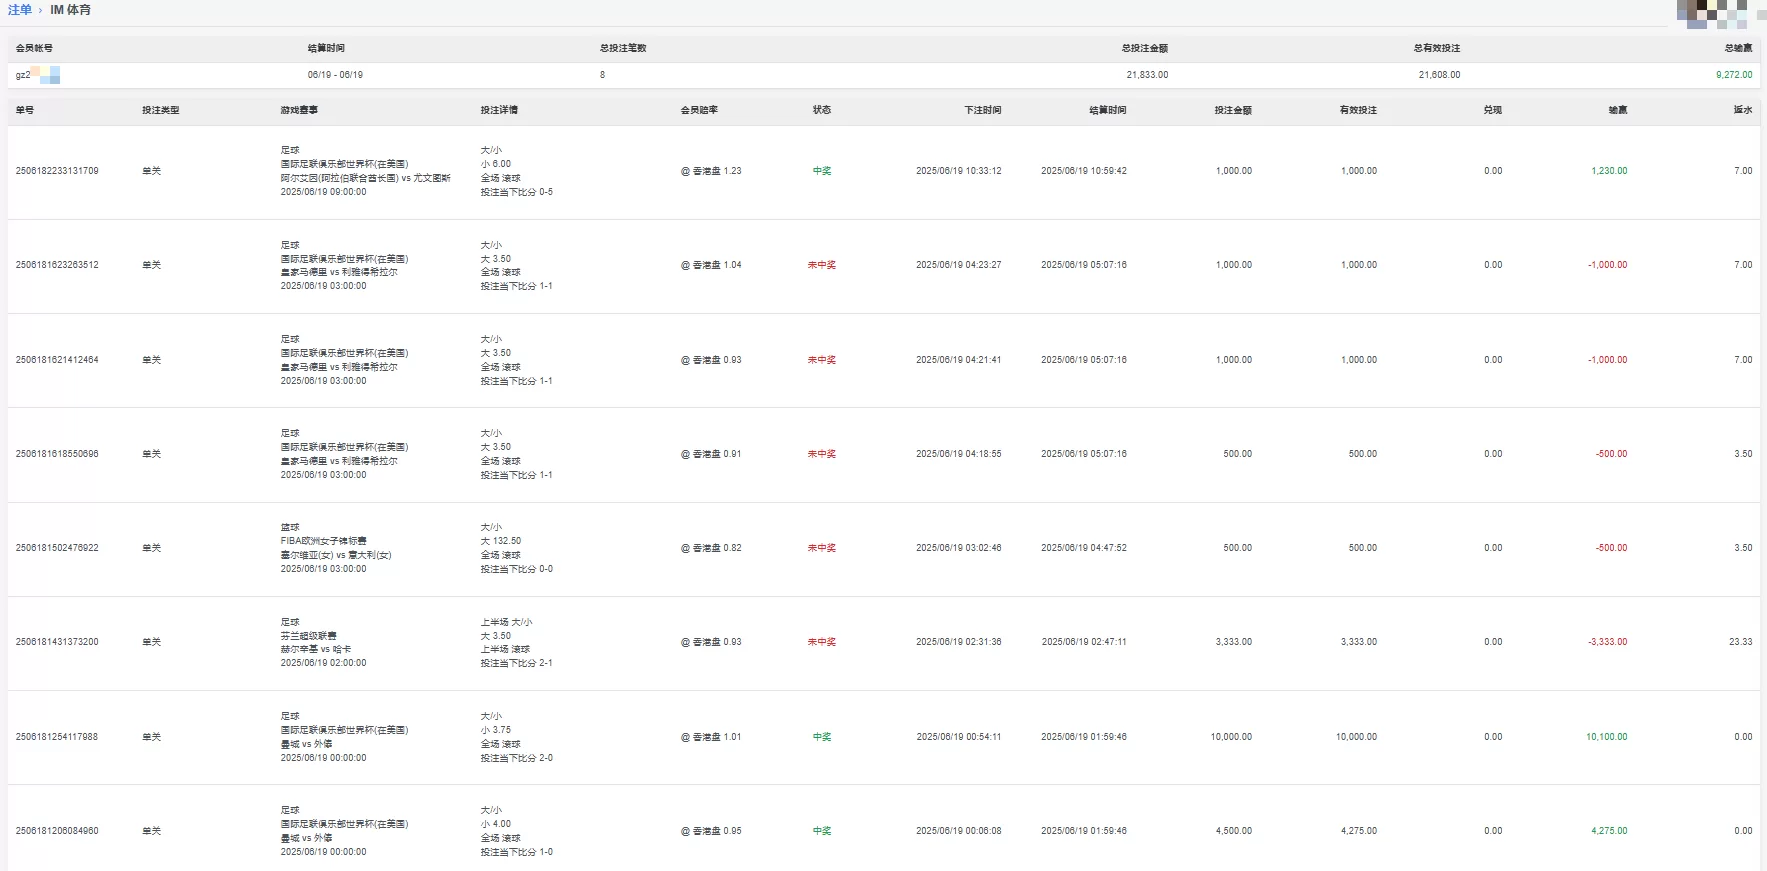The image size is (1767, 871).
Task: Click settlement time 2025/06/19 02:47:11
Action: (1084, 642)
